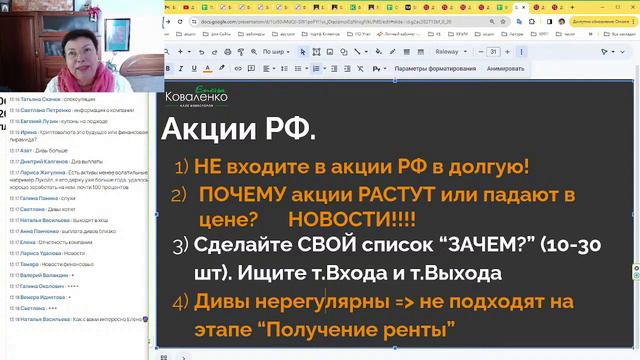Open the highlight color marker tool
Screen dimensions: 640x360
click(x=222, y=69)
